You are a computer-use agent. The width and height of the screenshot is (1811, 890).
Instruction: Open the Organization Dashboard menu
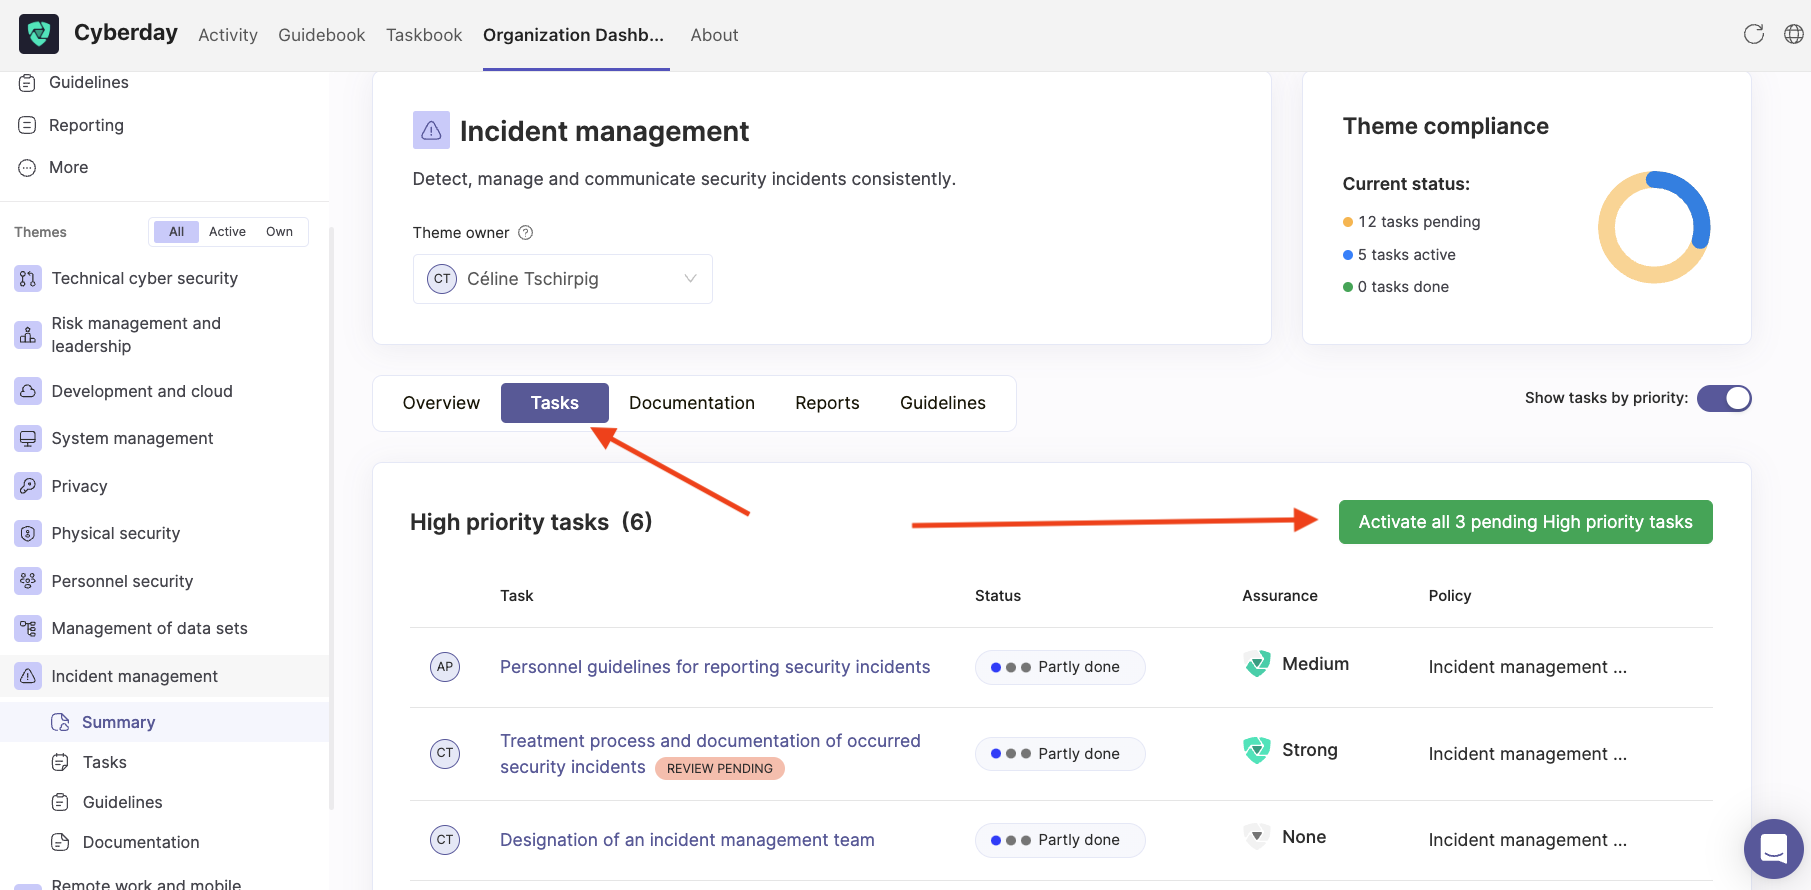pos(573,35)
